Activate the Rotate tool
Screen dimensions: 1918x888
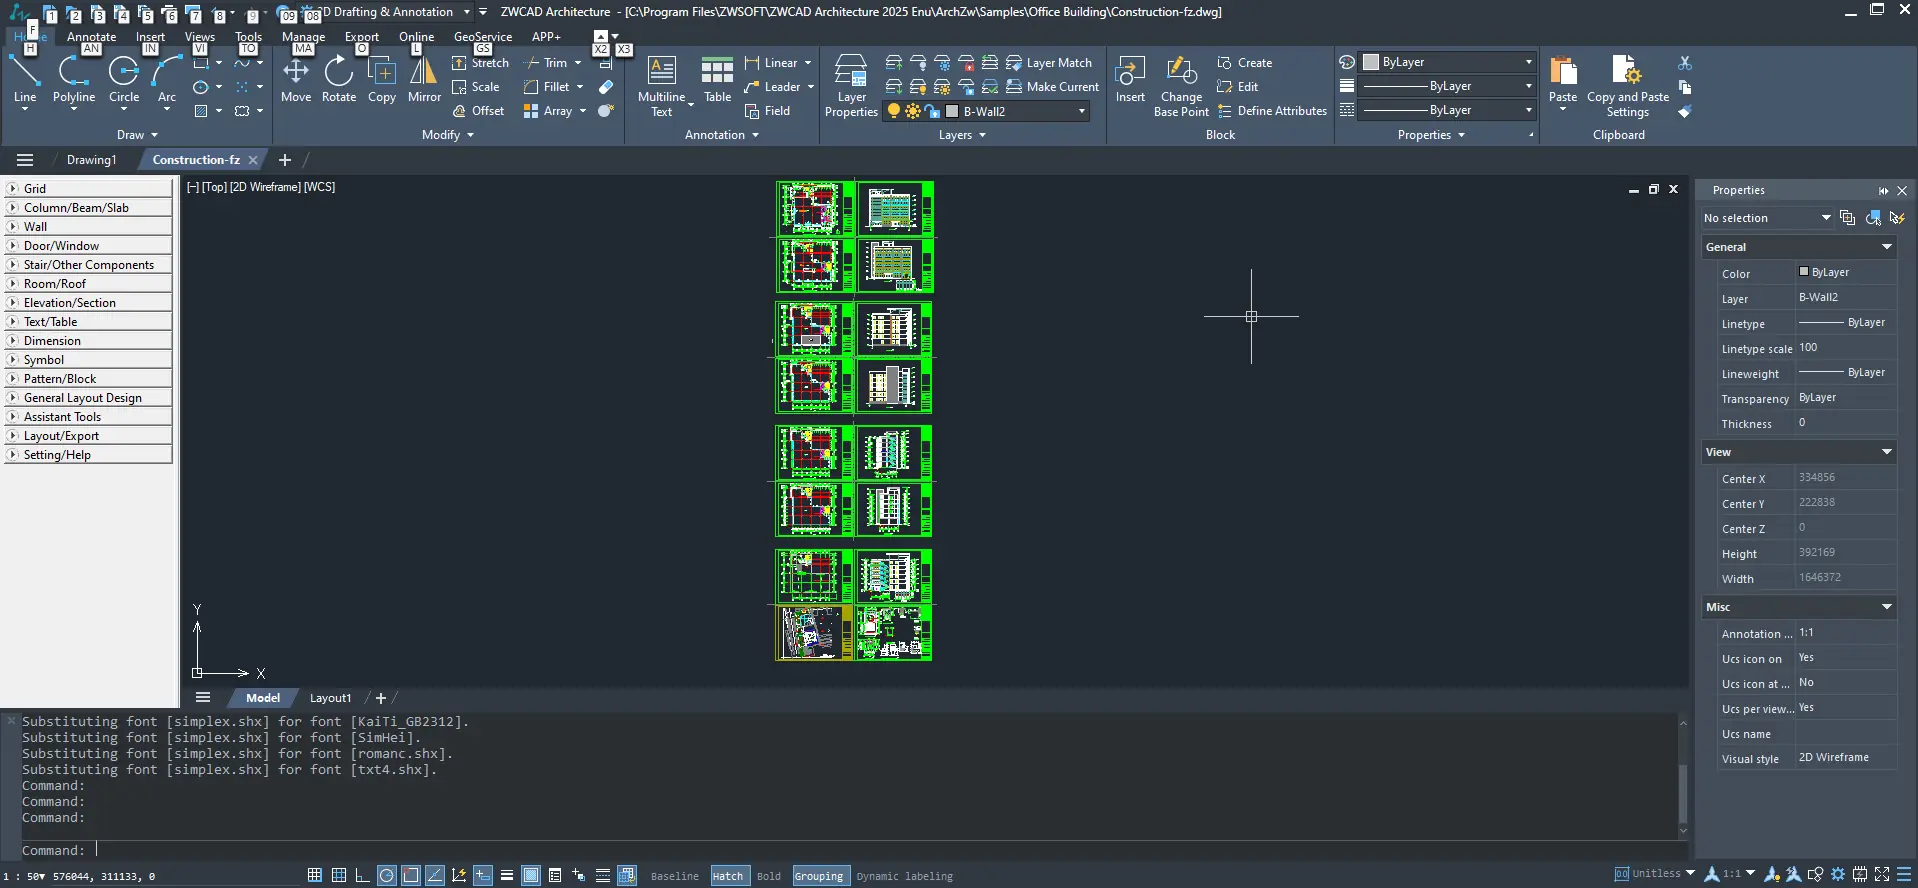[339, 80]
